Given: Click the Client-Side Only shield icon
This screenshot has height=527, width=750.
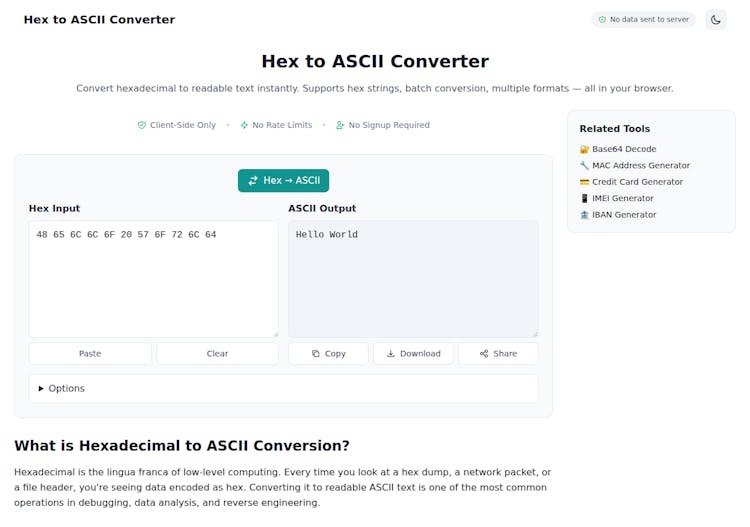Looking at the screenshot, I should (x=142, y=125).
